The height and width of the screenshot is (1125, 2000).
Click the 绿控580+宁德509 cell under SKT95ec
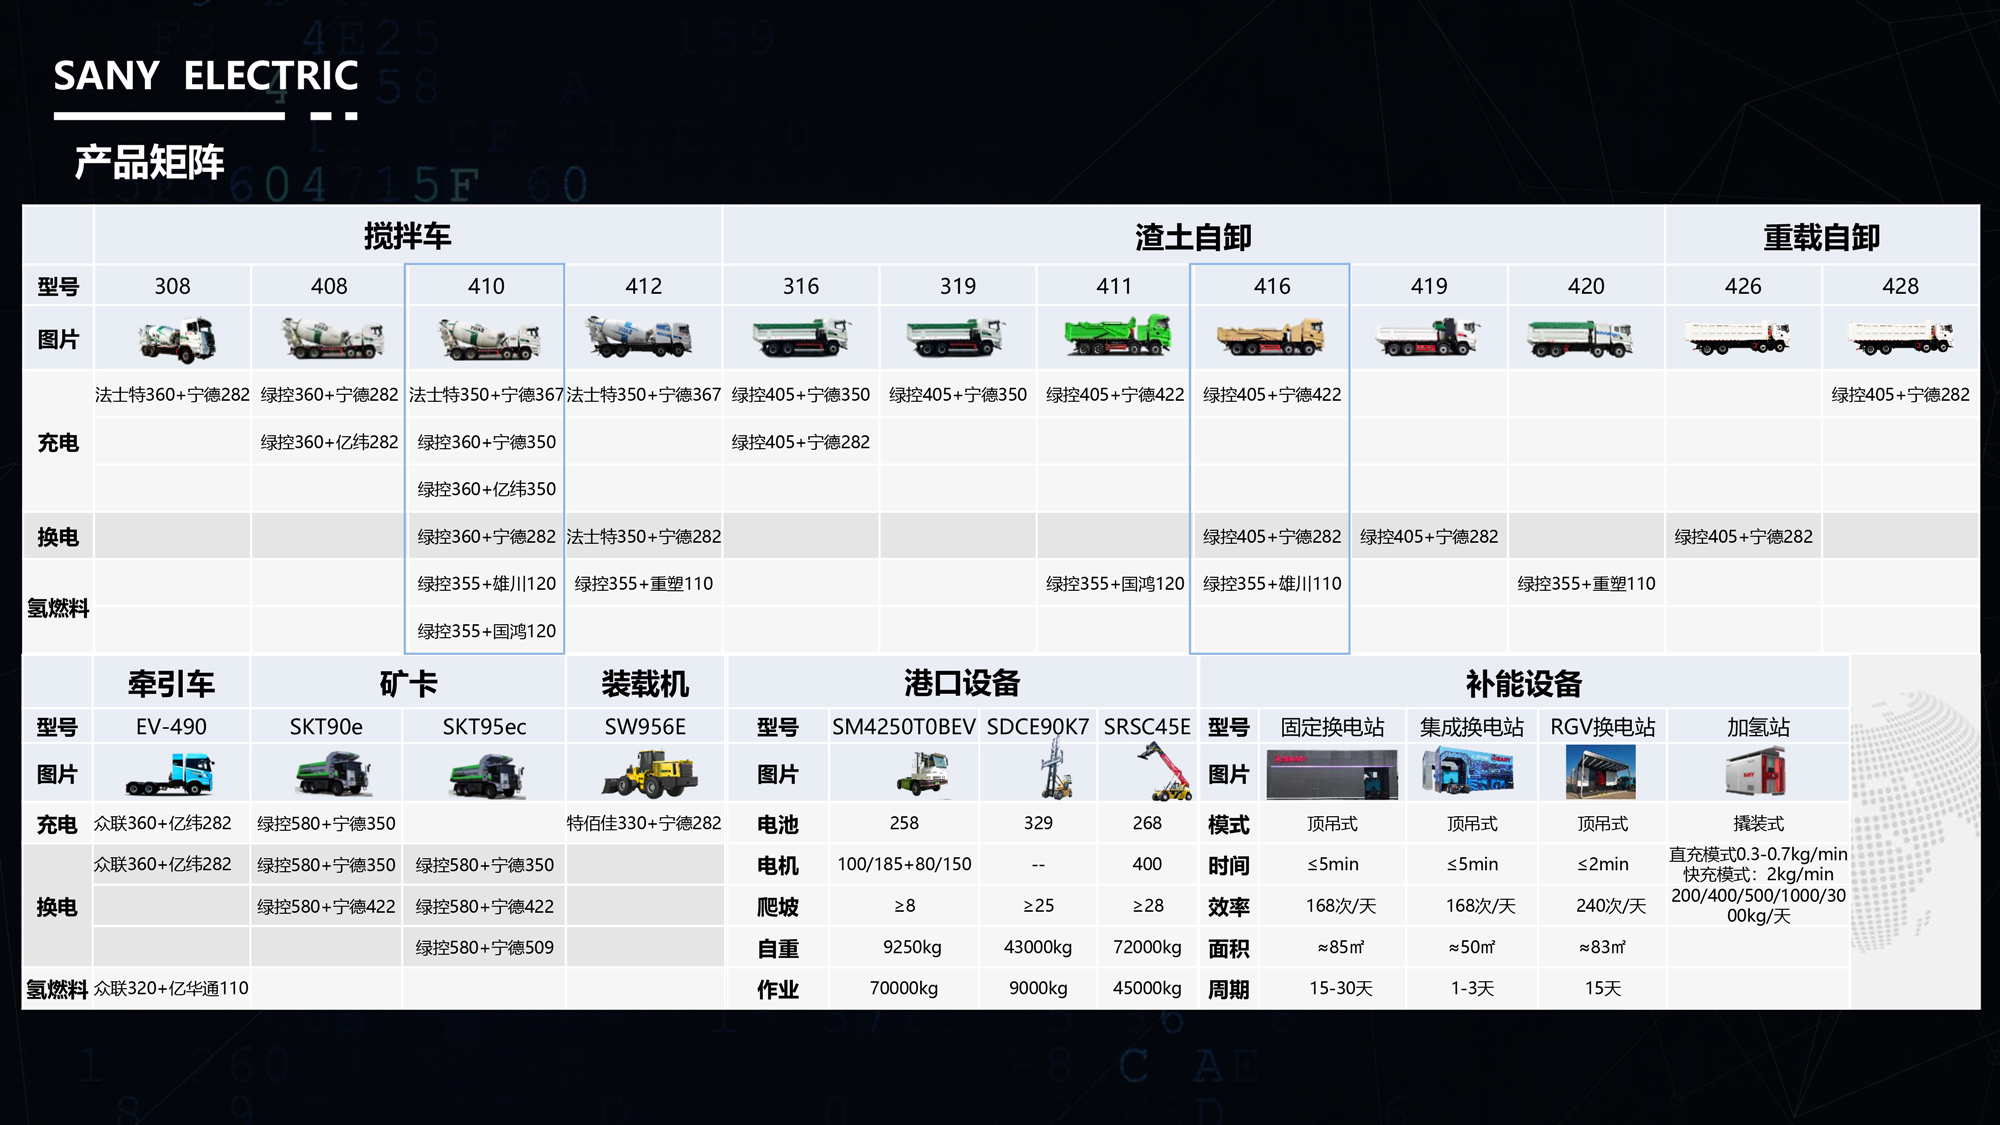484,947
